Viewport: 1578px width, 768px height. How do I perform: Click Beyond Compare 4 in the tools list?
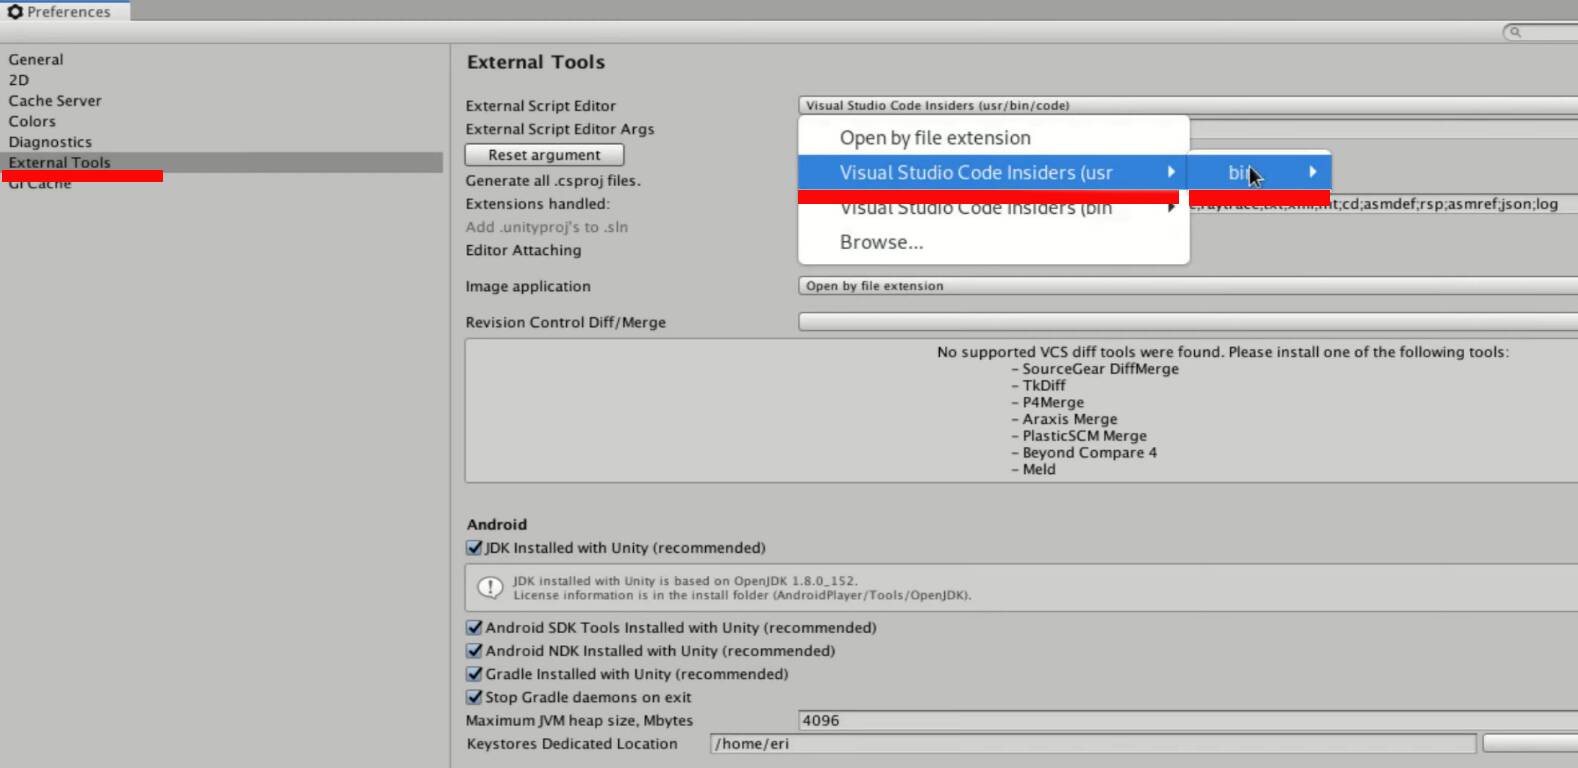click(x=1090, y=453)
